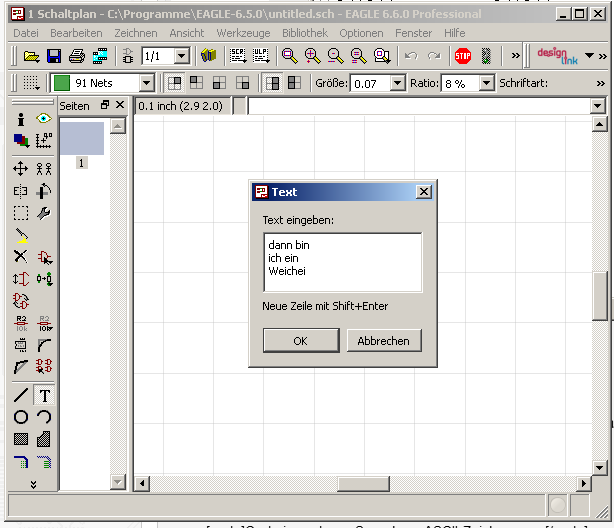Screen dimensions: 614x528
Task: Select the Group dashed rectangle tool
Action: (21, 213)
